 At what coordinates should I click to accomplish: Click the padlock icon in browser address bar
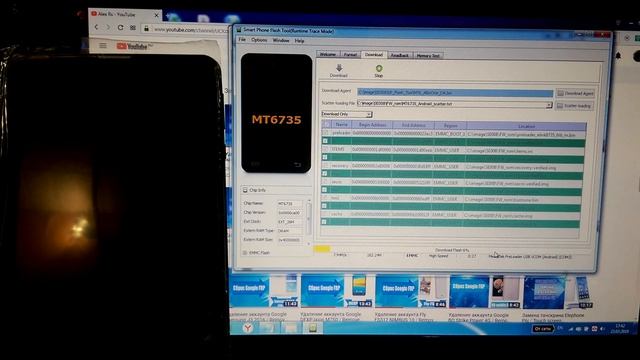click(x=147, y=29)
